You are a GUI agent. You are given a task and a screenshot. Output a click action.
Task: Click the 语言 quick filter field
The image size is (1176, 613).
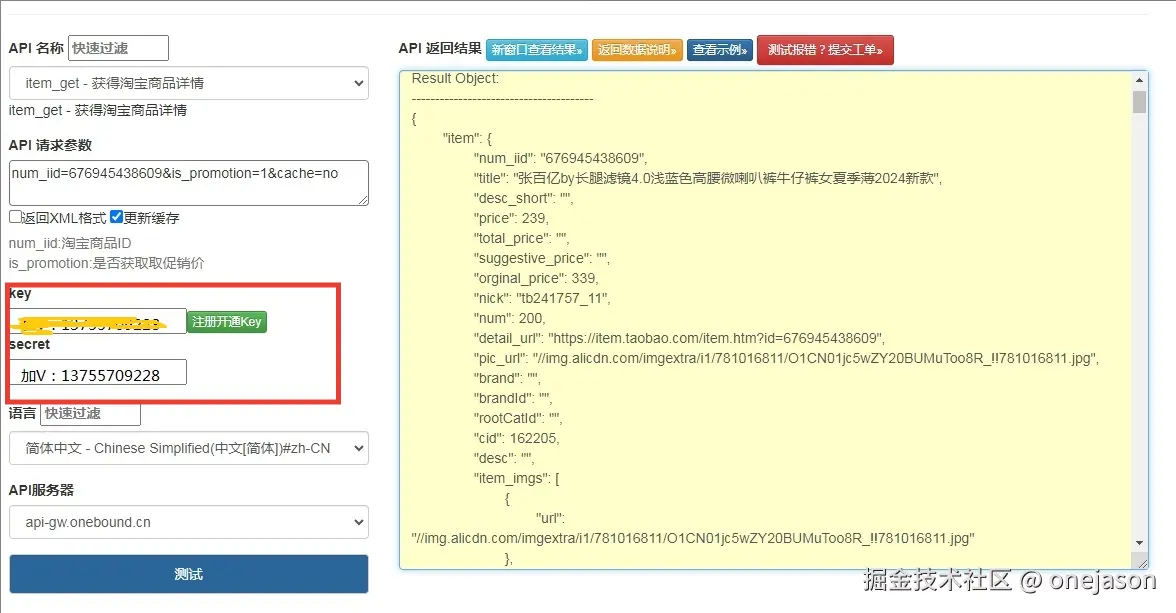point(90,413)
